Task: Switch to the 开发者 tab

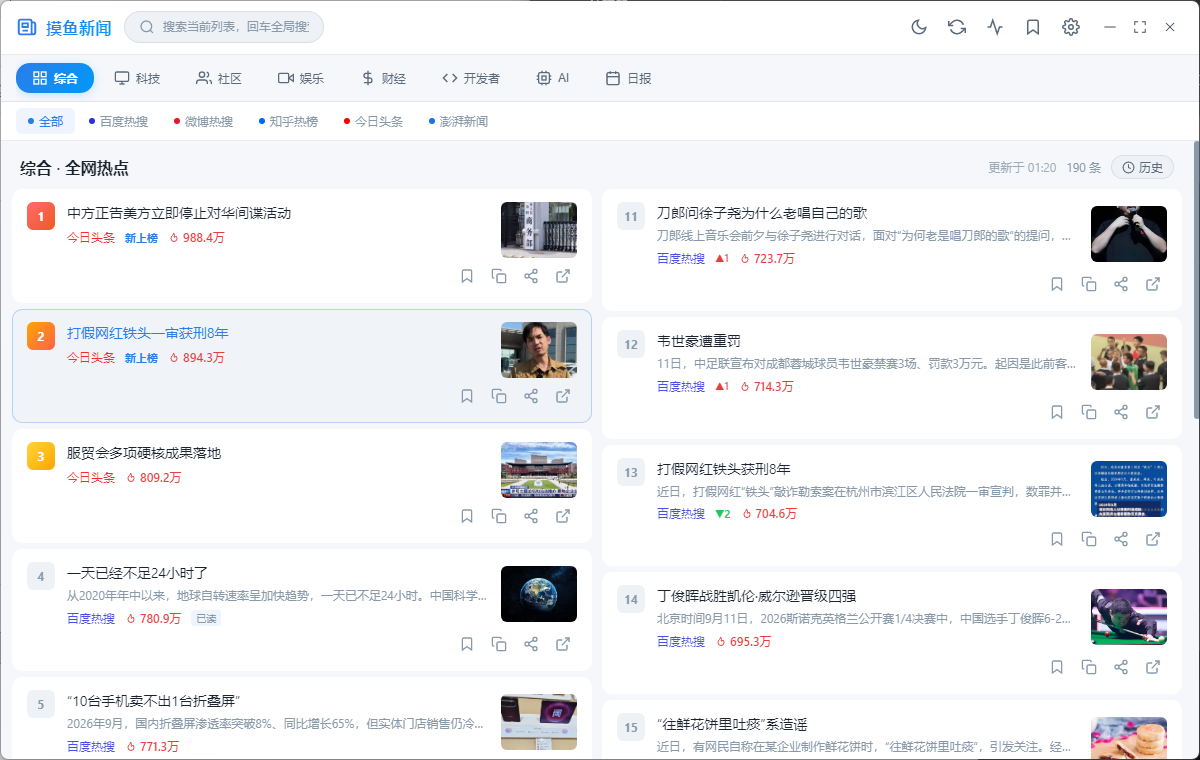Action: [x=471, y=78]
